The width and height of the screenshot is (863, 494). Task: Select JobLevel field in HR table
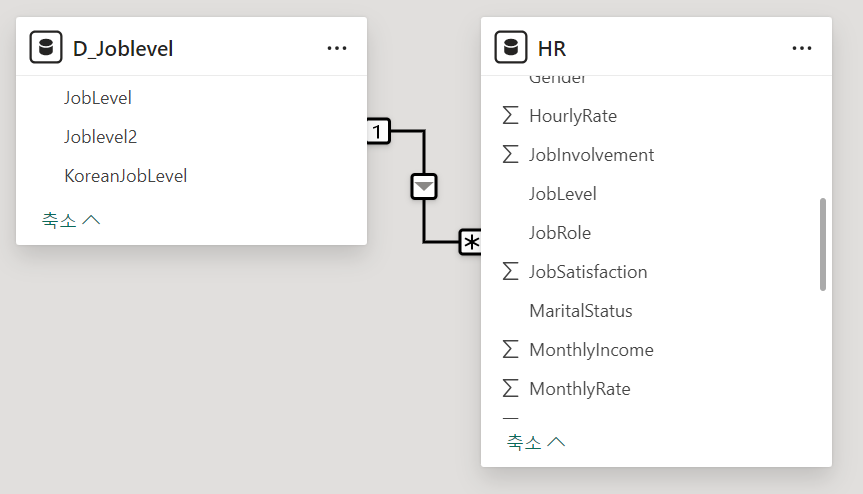pyautogui.click(x=563, y=194)
